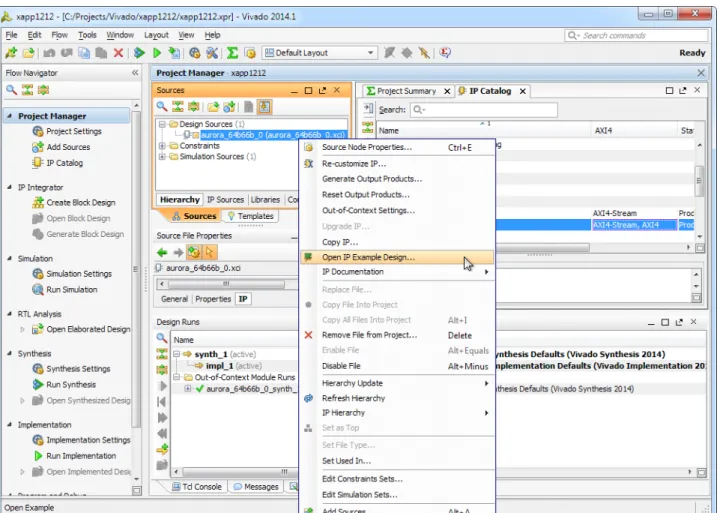Click the Create Block Design icon
Viewport: 720px width, 513px height.
(x=38, y=203)
